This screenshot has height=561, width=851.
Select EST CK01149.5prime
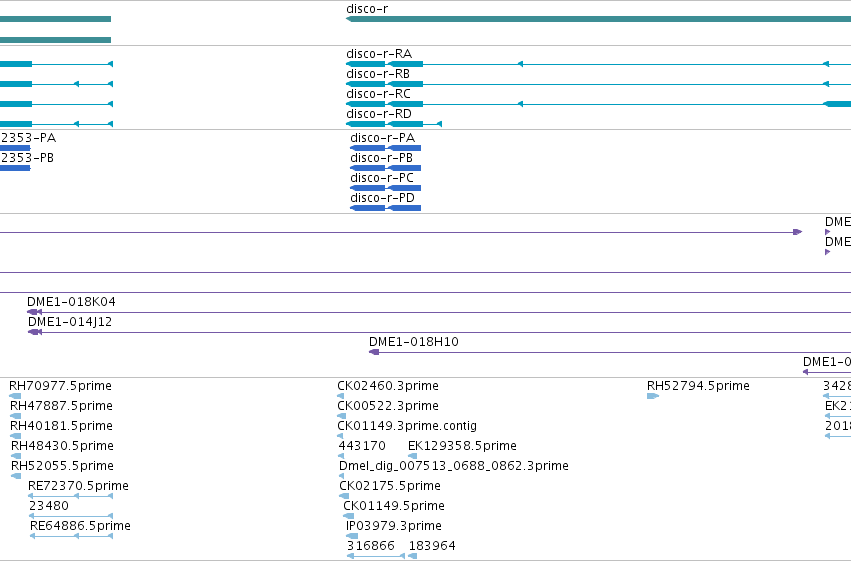point(394,506)
